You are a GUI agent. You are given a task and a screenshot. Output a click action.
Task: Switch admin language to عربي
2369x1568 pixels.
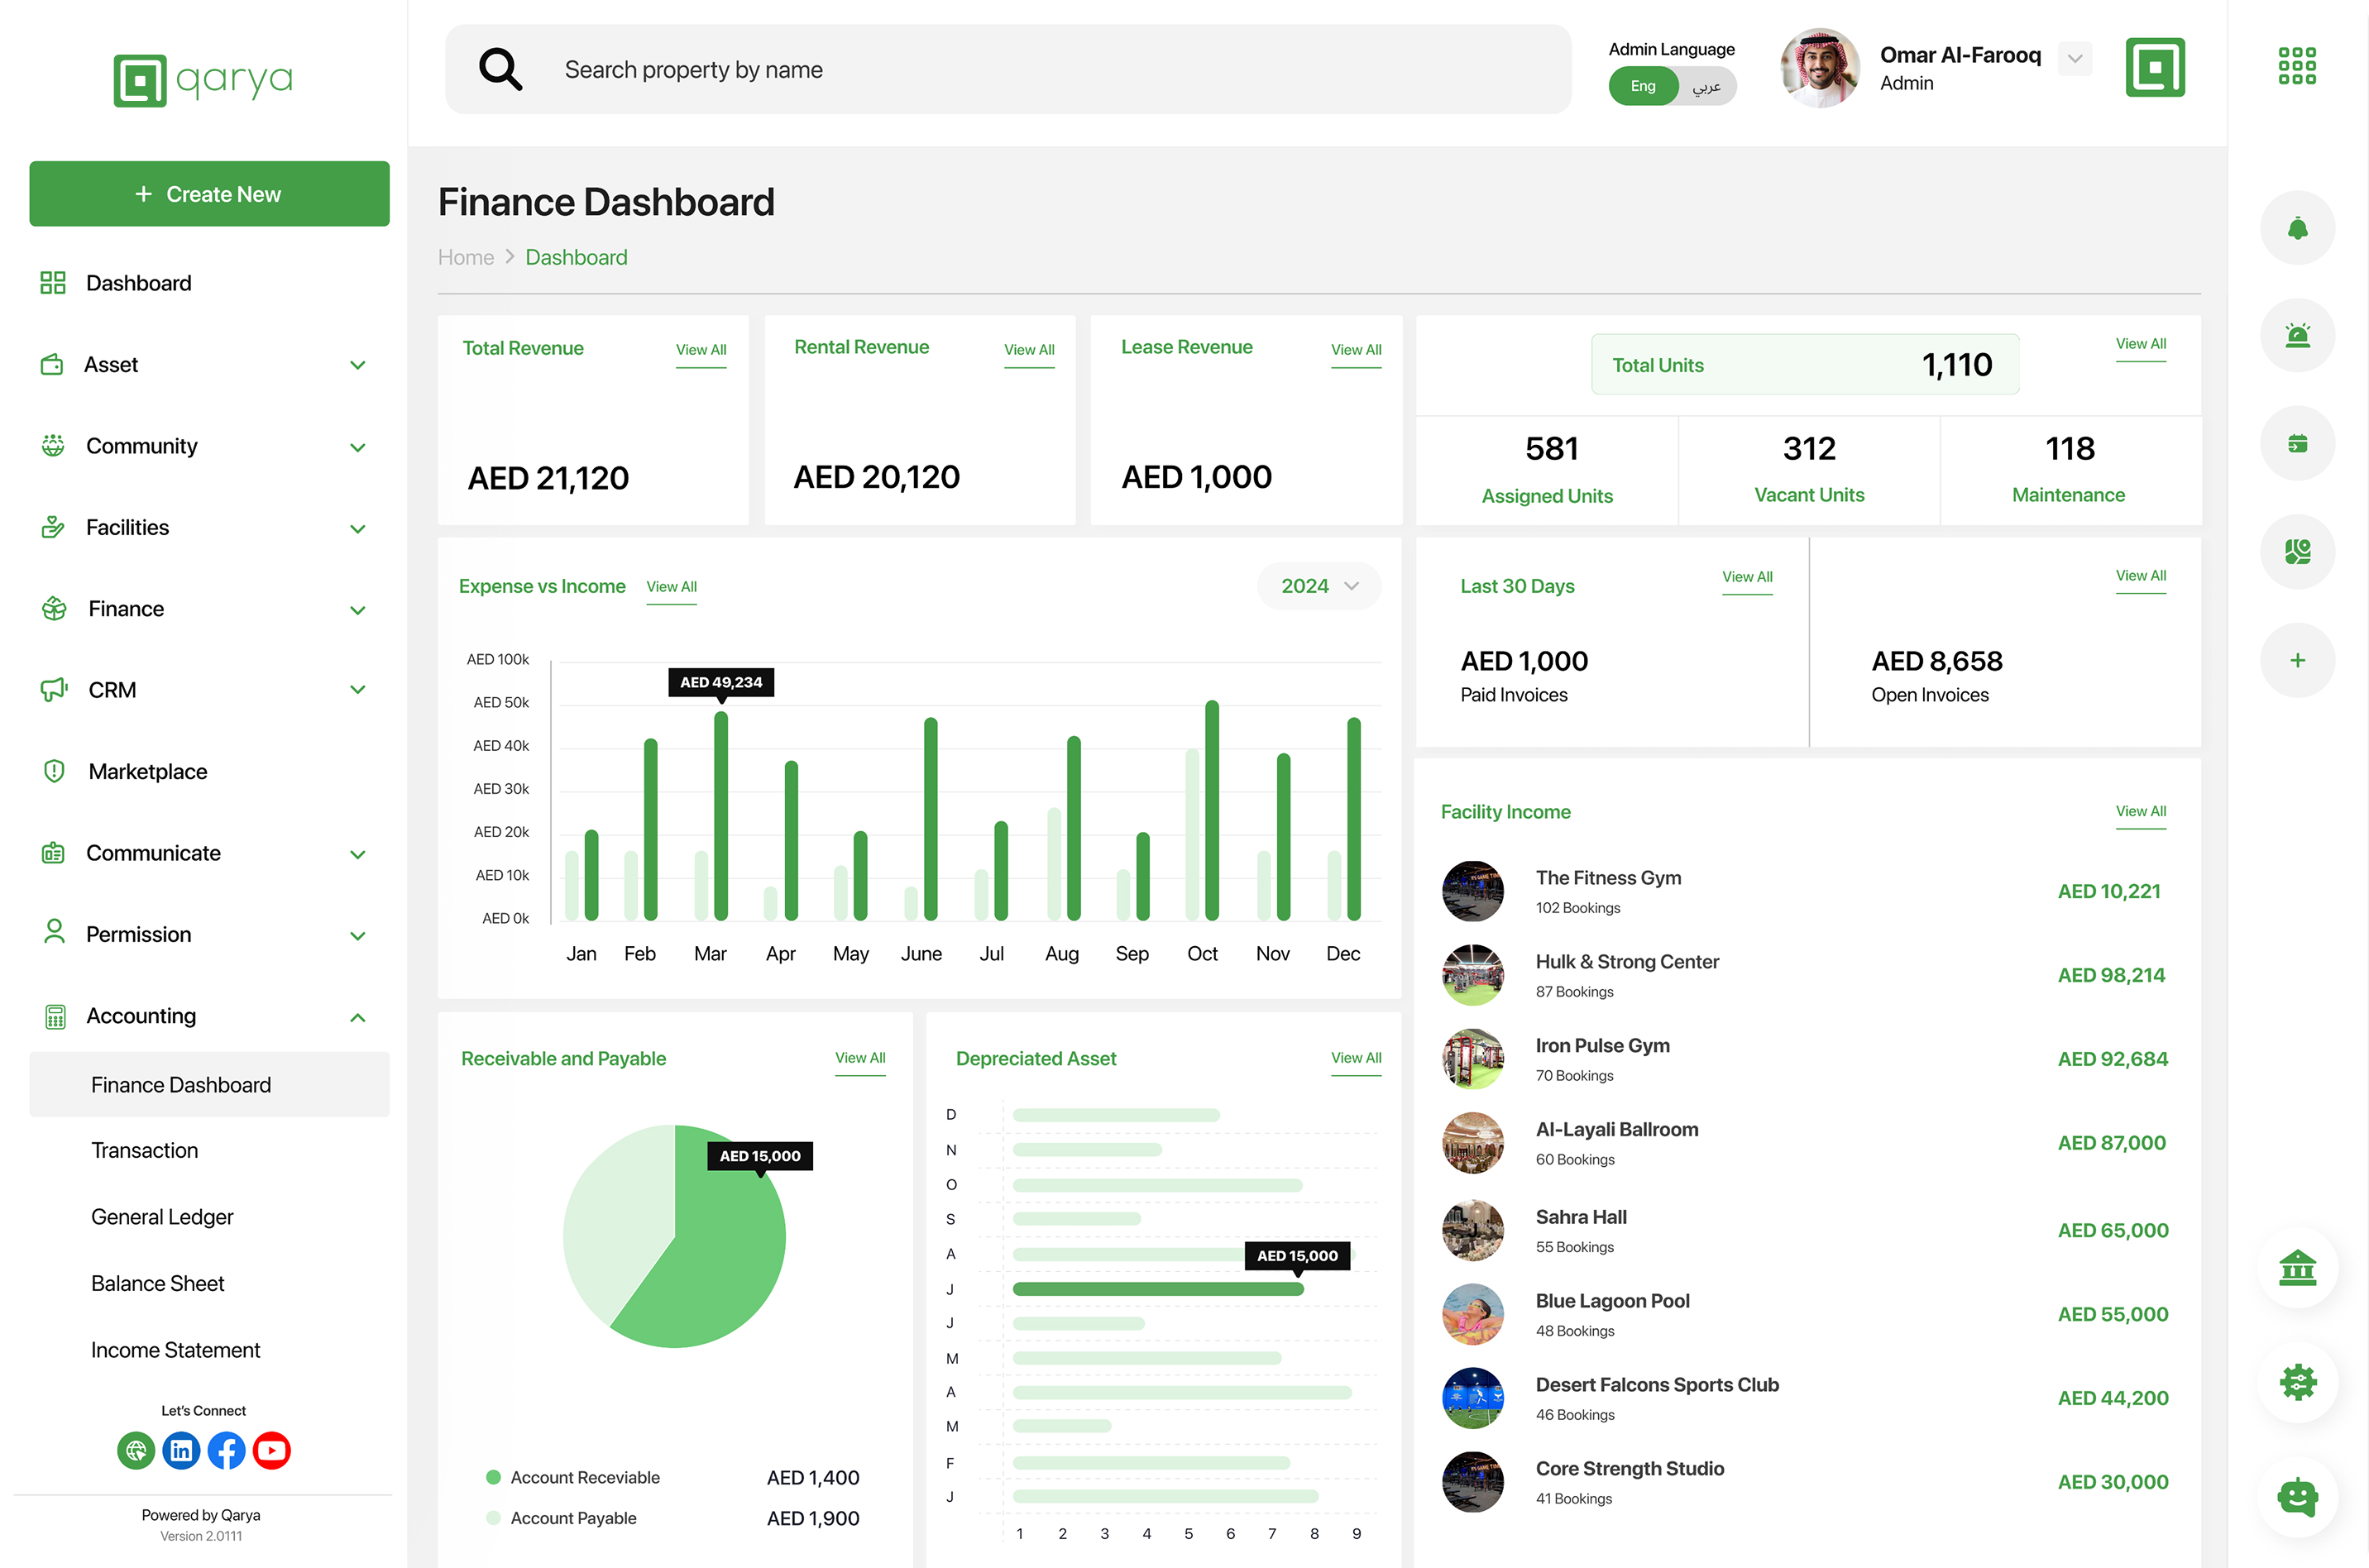pyautogui.click(x=1706, y=87)
